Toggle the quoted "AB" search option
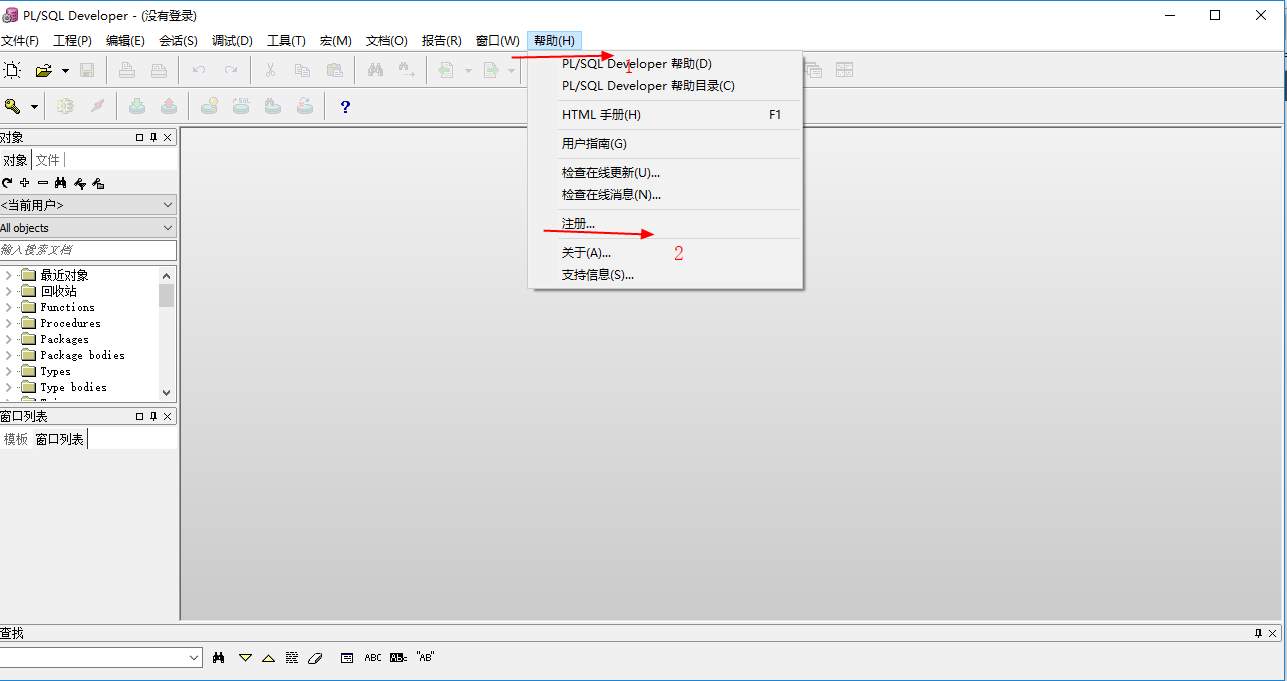The image size is (1287, 681). pyautogui.click(x=425, y=657)
